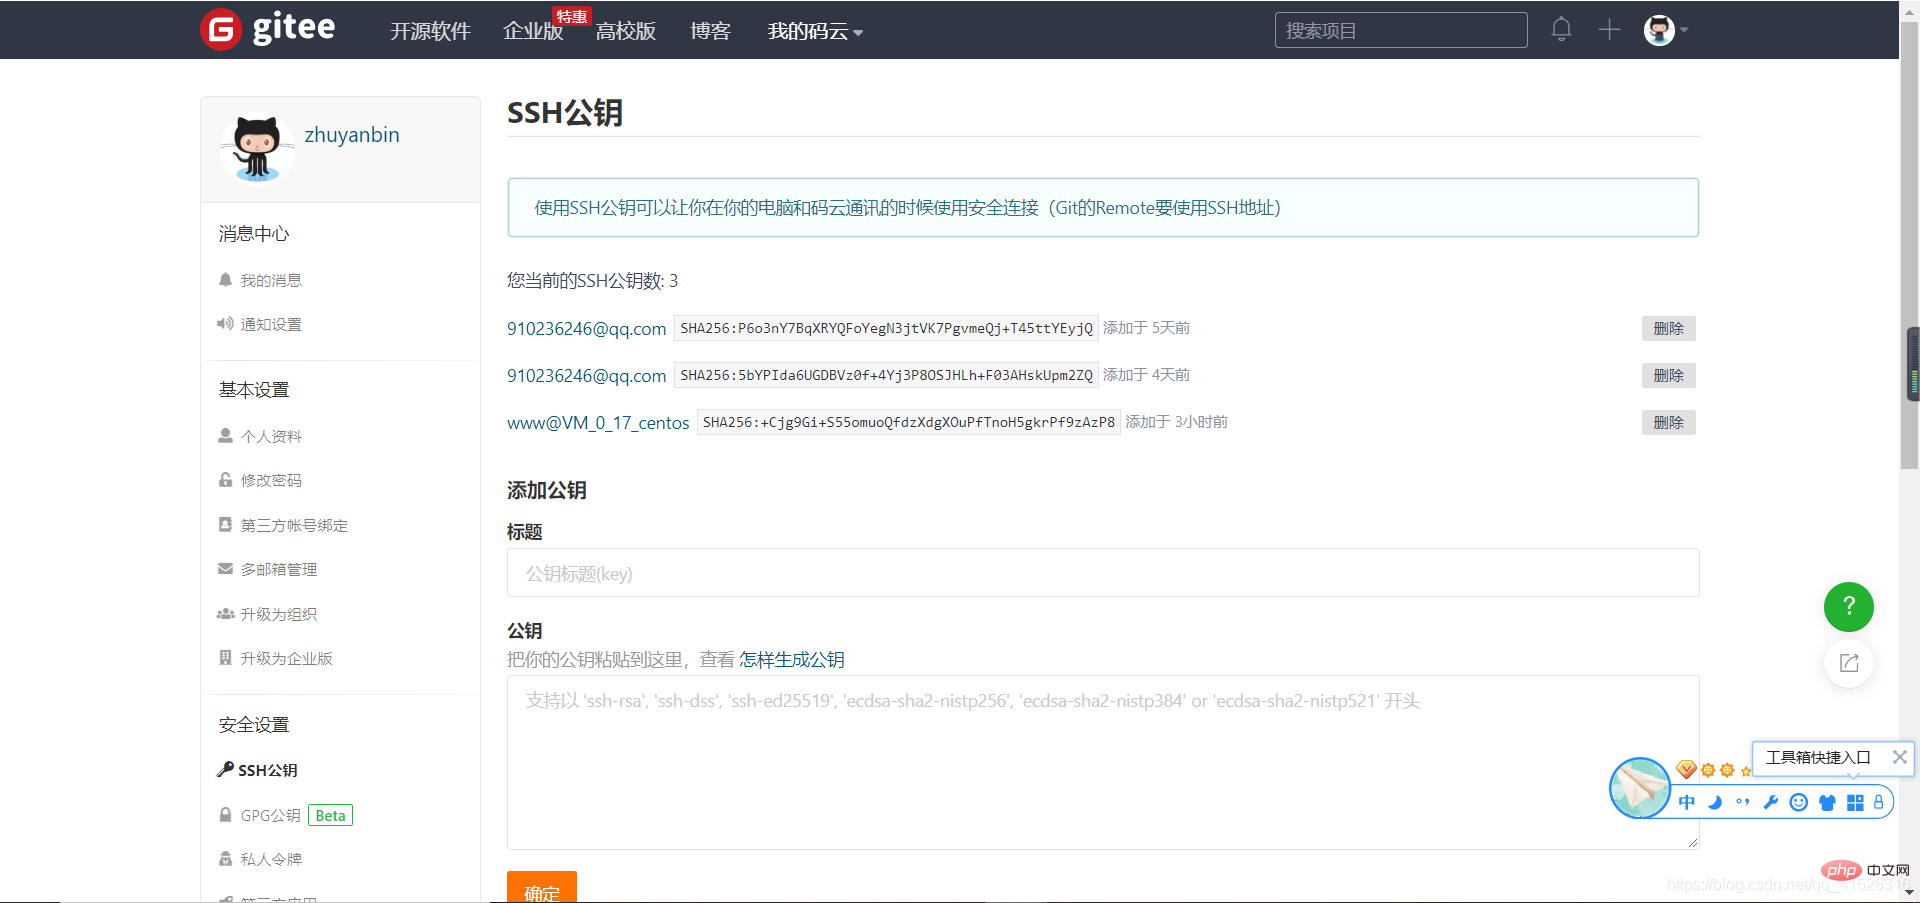Open 通知设置 in the sidebar
The height and width of the screenshot is (903, 1920).
[271, 325]
